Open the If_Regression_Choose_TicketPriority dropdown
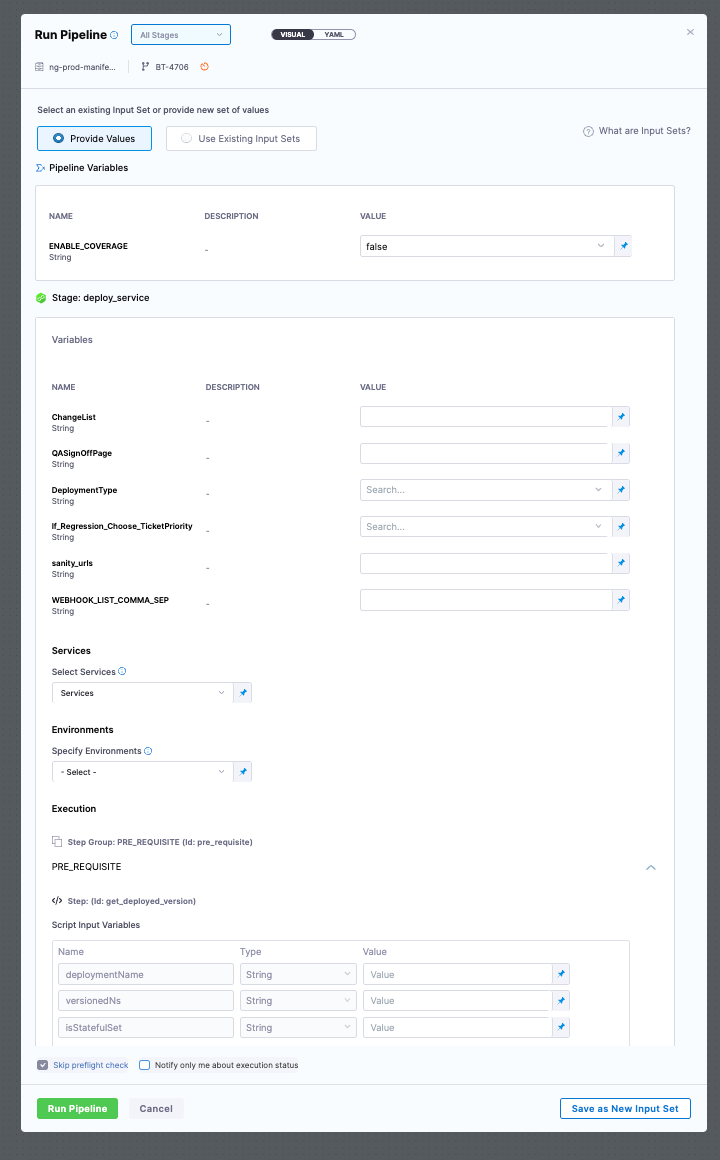Image resolution: width=720 pixels, height=1160 pixels. 485,527
